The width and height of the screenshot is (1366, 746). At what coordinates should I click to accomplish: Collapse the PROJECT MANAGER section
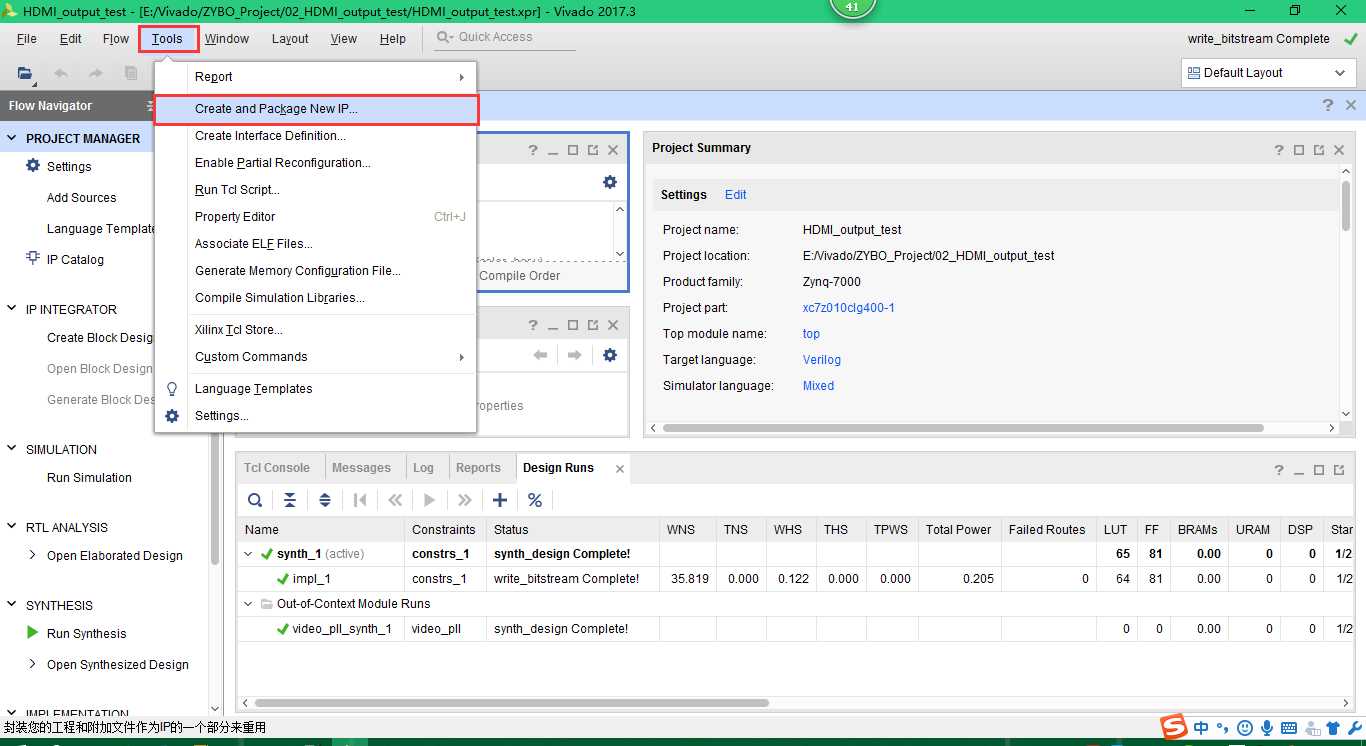coord(12,138)
